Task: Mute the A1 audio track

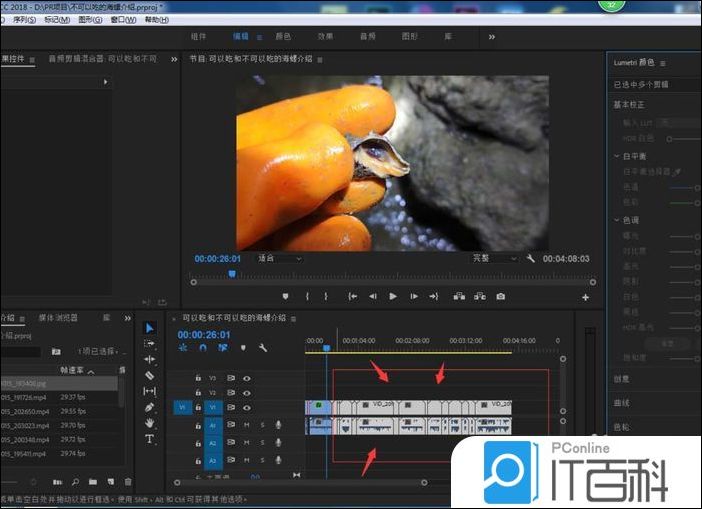Action: pos(247,425)
